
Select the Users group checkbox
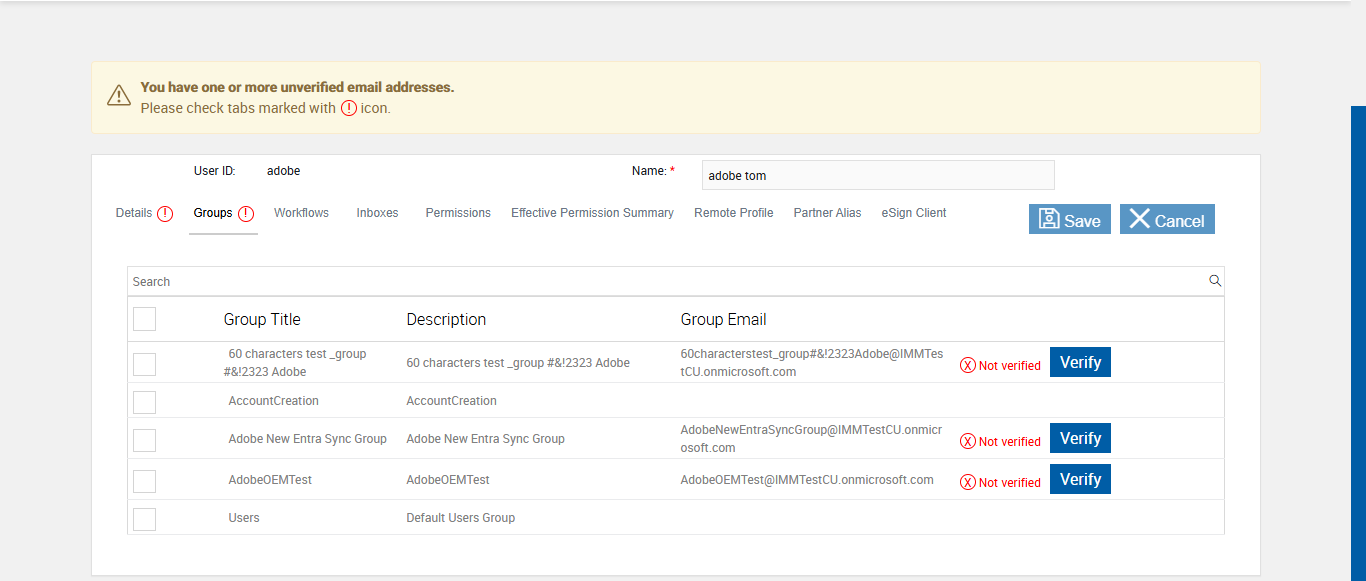tap(145, 518)
